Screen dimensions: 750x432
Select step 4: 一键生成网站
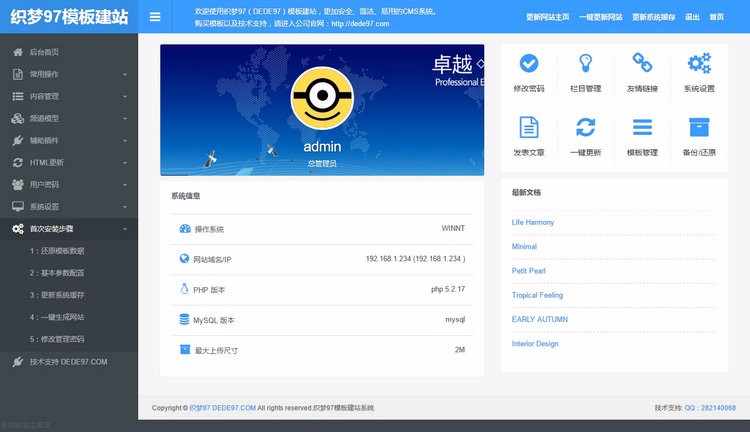pos(57,317)
